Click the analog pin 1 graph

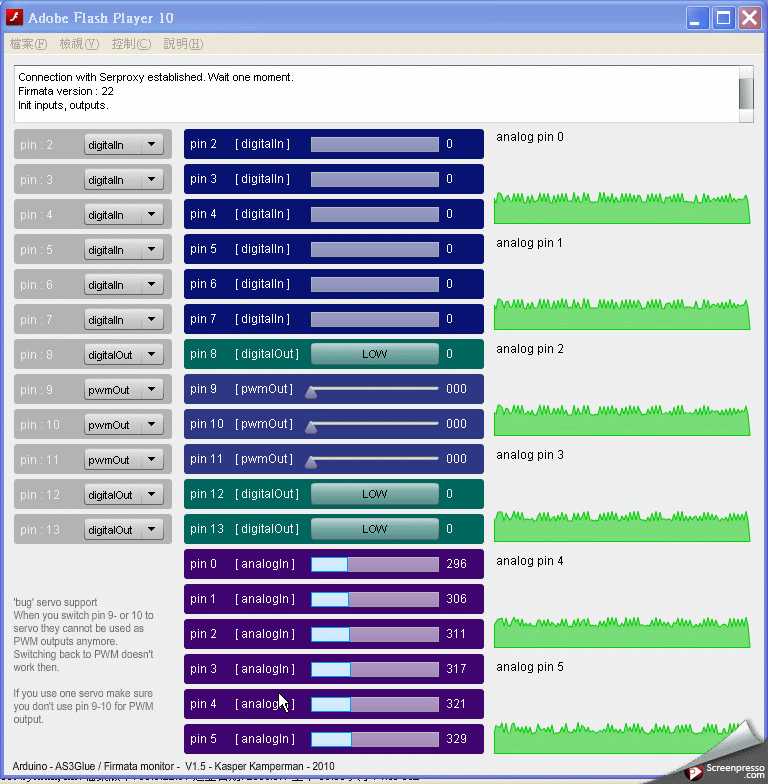click(622, 314)
